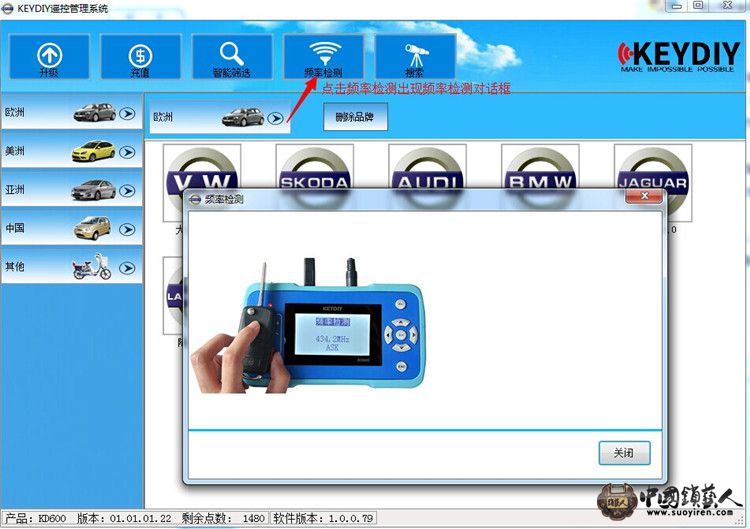Click the gray car image in 亚洲 row

94,190
